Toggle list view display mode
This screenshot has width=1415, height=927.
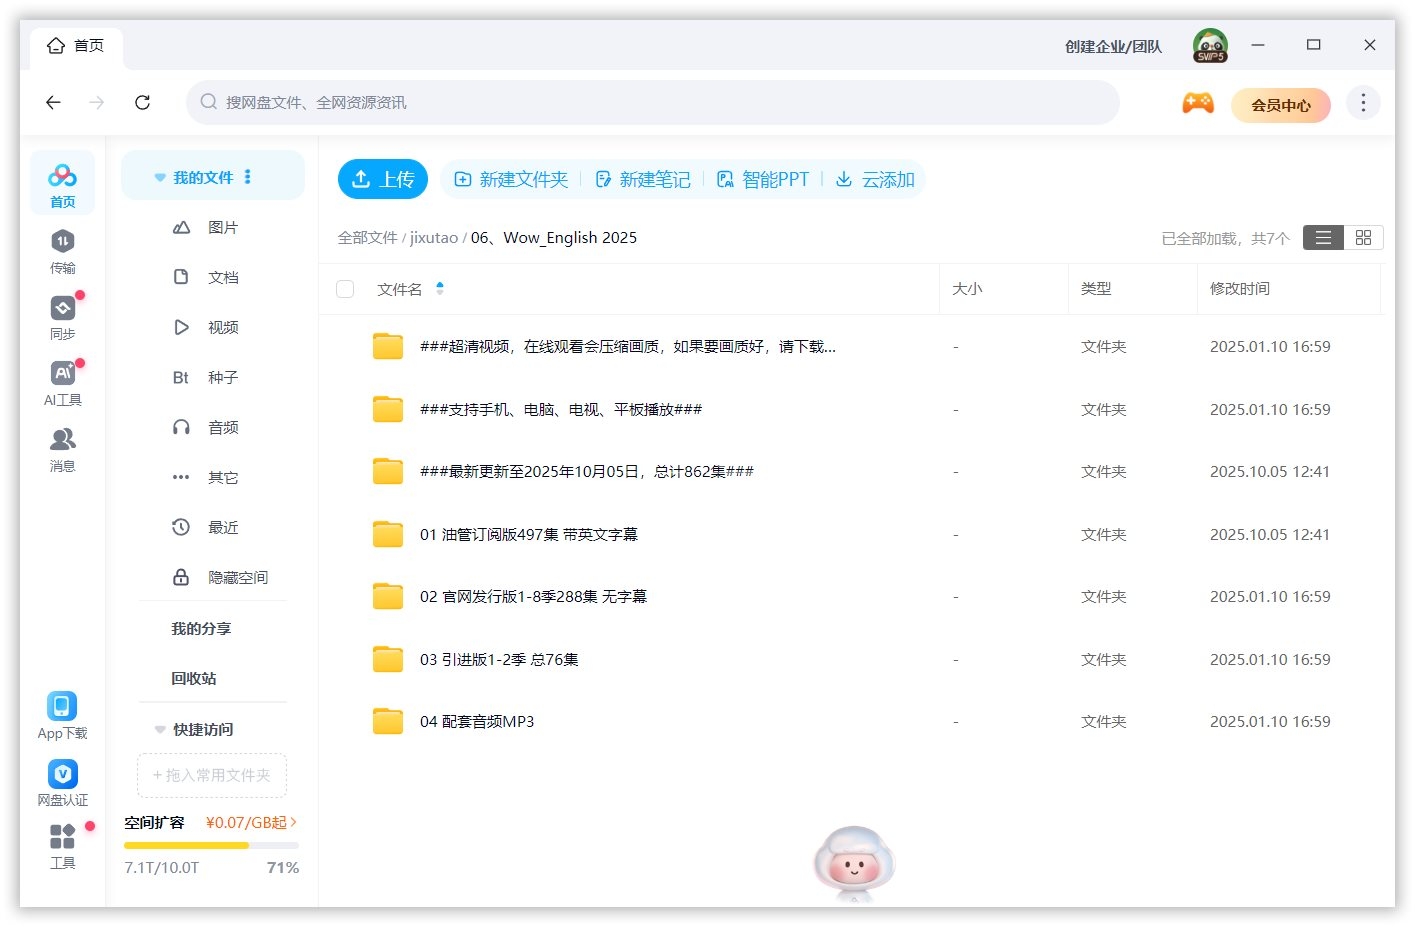tap(1322, 237)
